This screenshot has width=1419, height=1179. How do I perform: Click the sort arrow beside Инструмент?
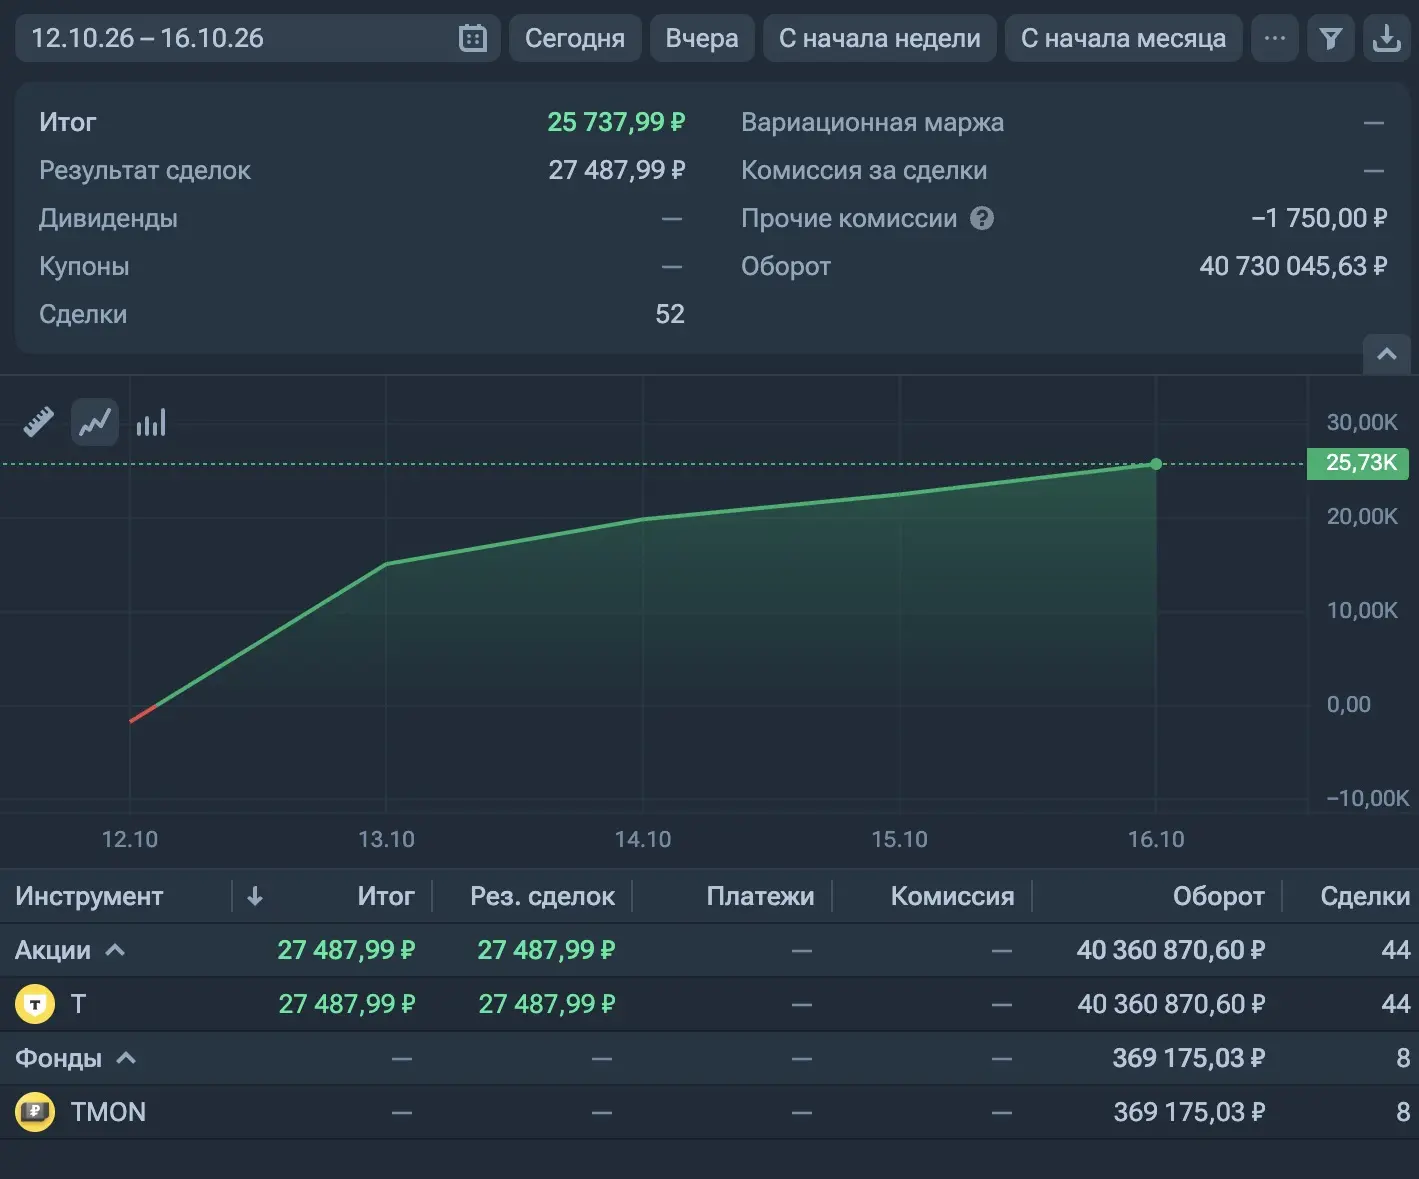click(x=255, y=896)
